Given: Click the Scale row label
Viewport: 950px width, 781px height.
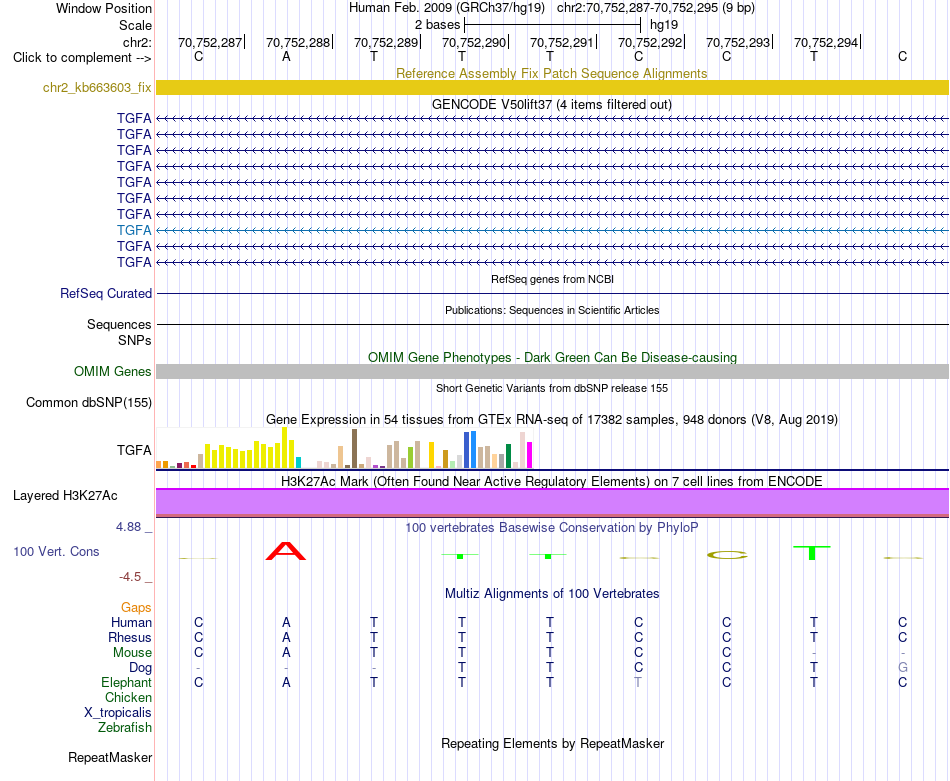Looking at the screenshot, I should [x=135, y=25].
